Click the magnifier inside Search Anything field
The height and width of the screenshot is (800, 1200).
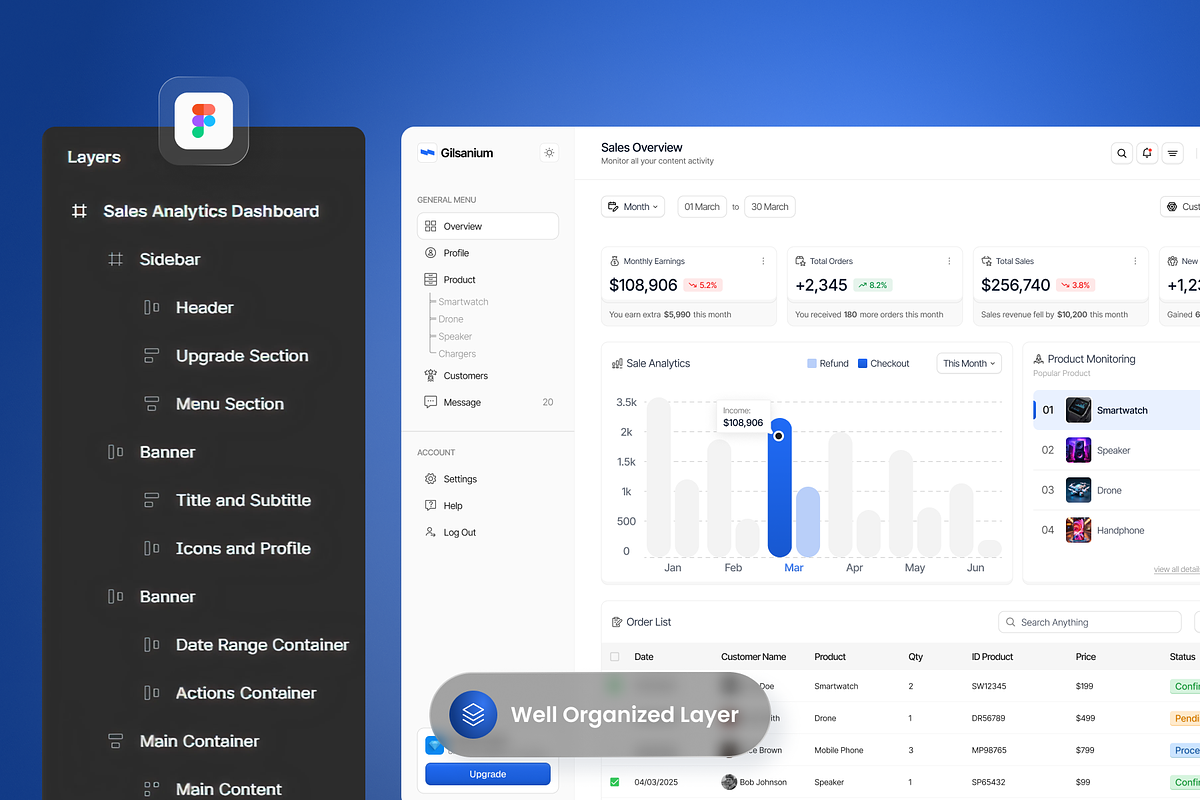(x=1011, y=622)
